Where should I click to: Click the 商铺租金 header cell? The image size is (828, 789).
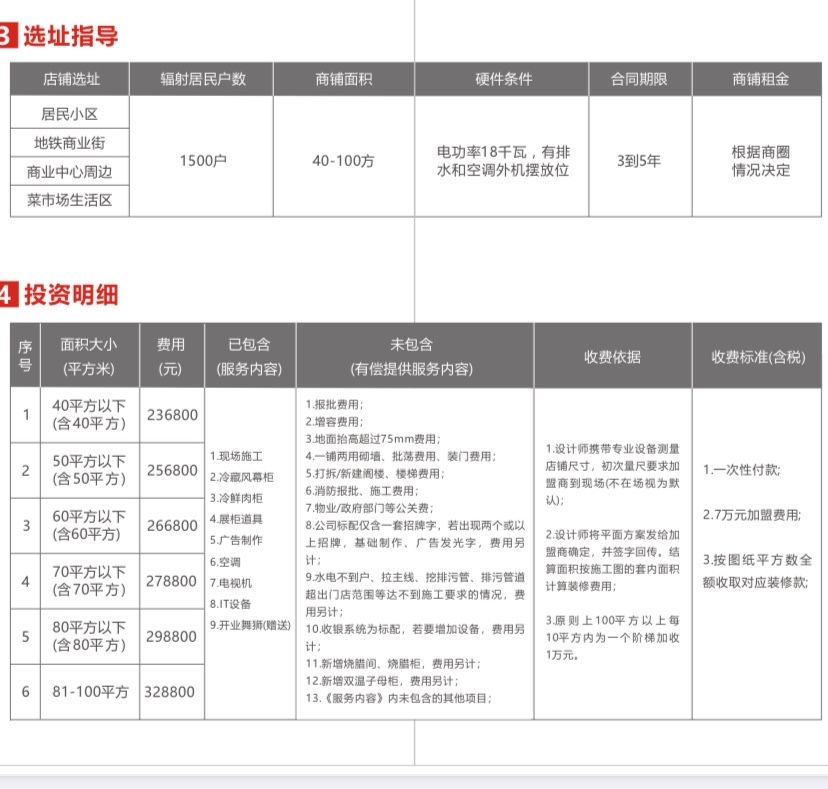pos(759,79)
